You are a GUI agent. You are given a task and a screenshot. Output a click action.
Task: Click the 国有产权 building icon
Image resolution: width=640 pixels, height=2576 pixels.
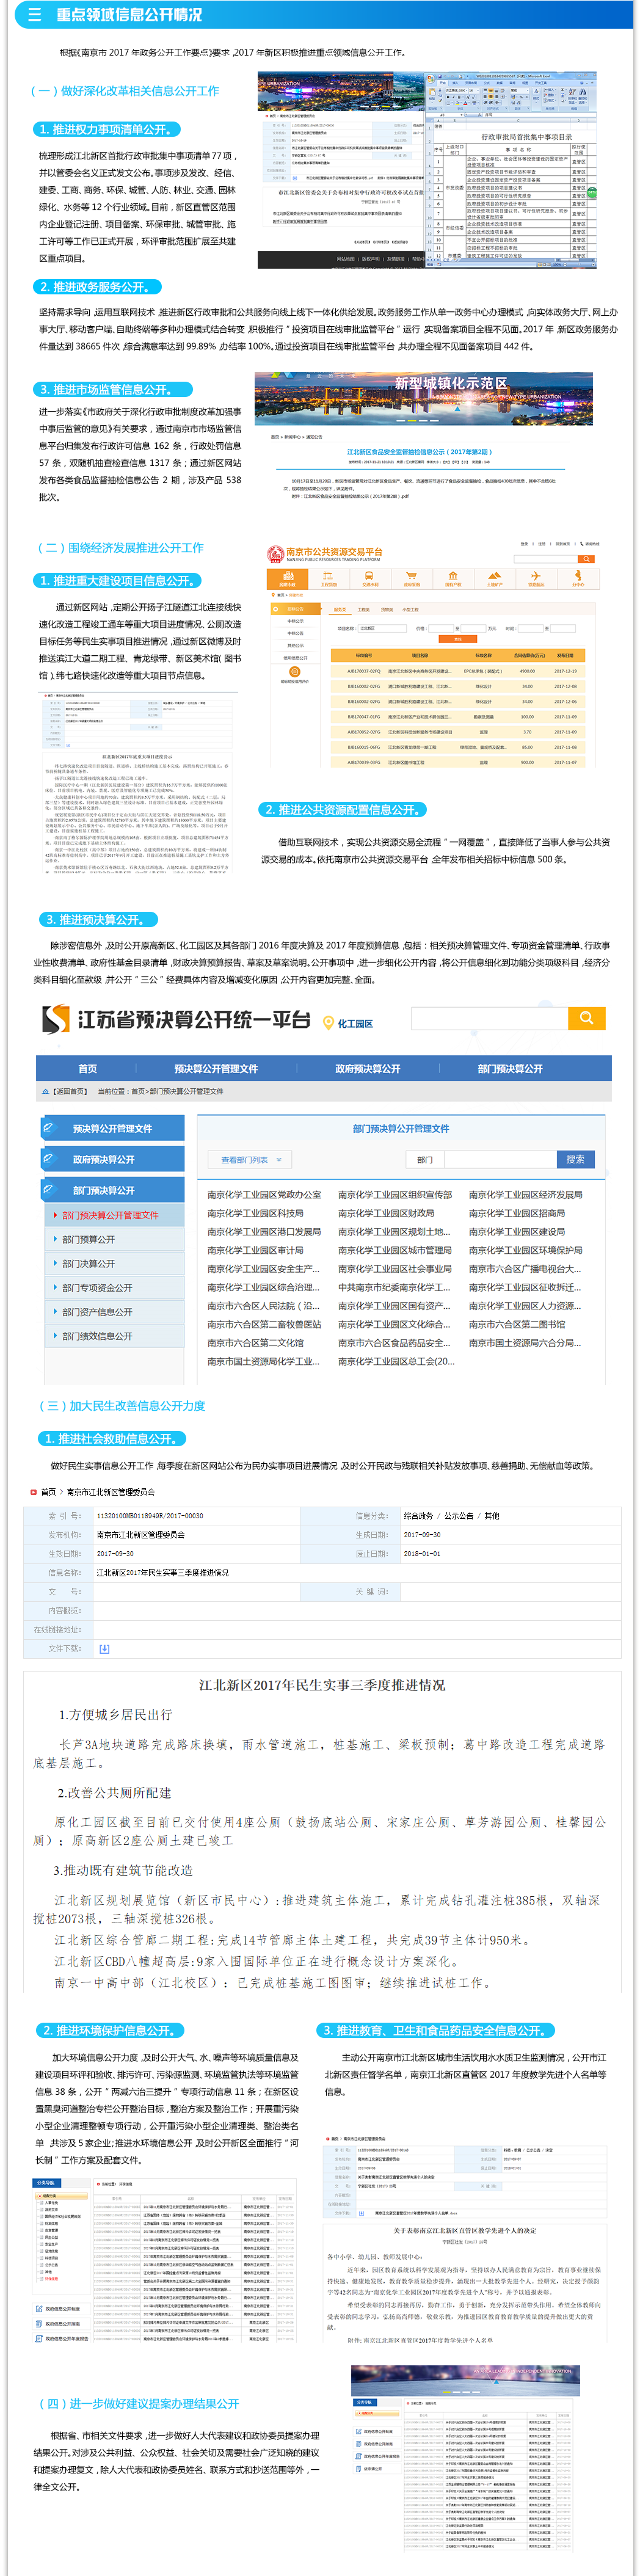pyautogui.click(x=453, y=577)
